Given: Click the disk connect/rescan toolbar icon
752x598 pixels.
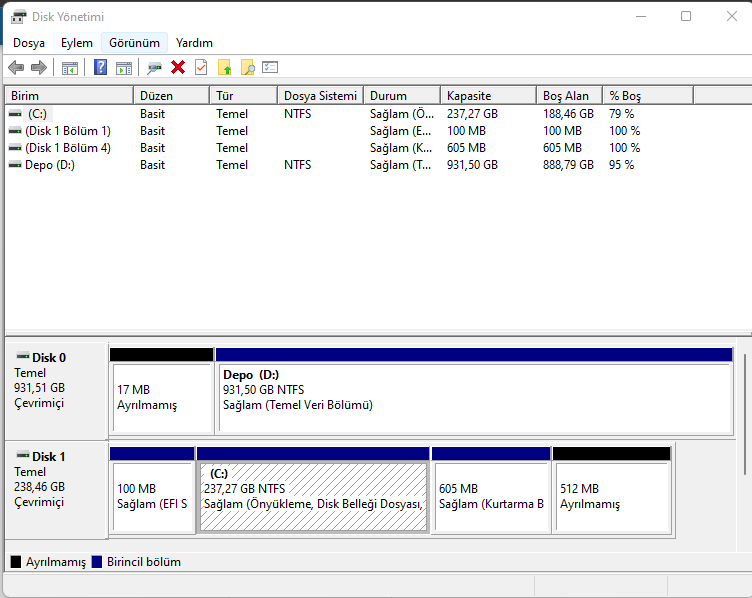Looking at the screenshot, I should tap(154, 67).
